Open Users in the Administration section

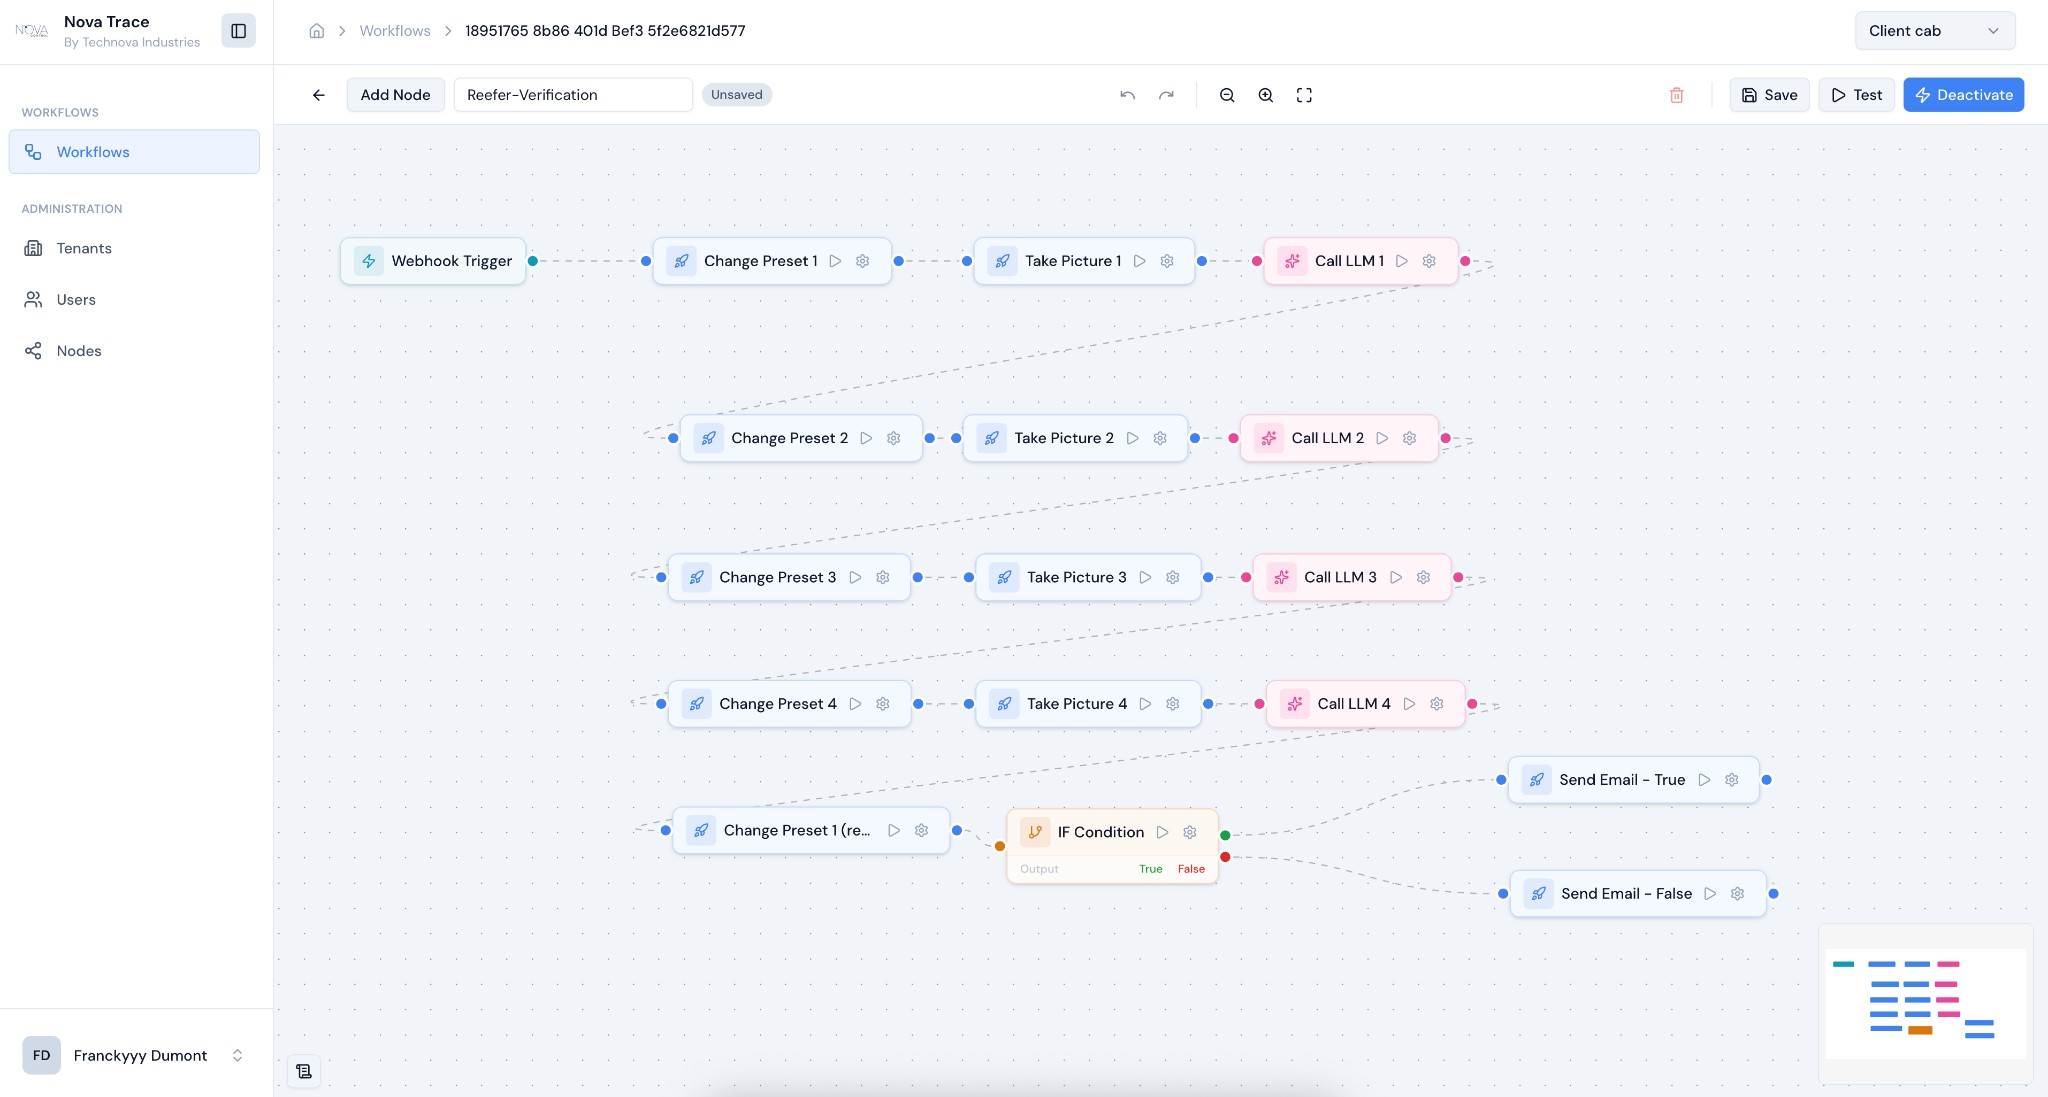click(76, 299)
